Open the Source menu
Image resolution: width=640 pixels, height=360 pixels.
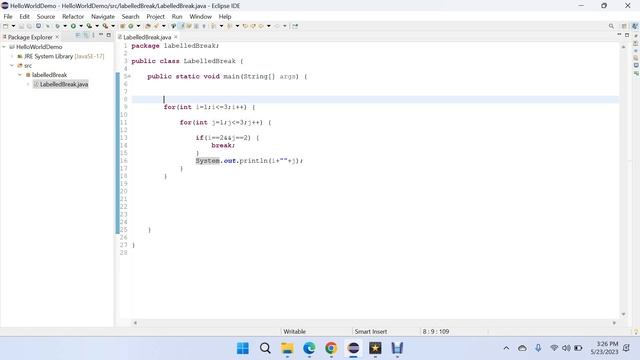tap(46, 17)
